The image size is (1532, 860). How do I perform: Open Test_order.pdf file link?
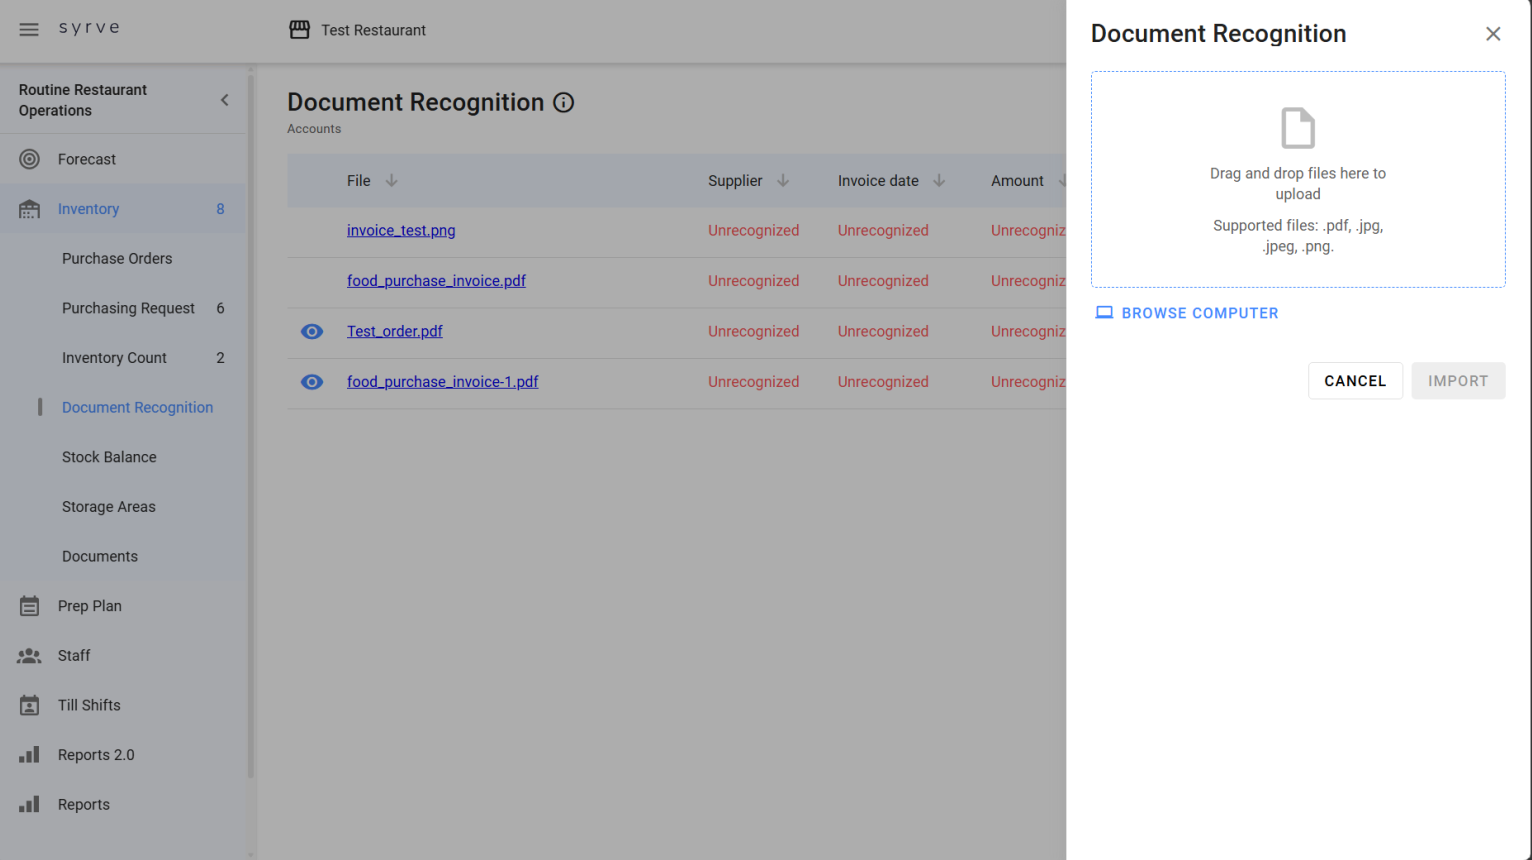[395, 332]
